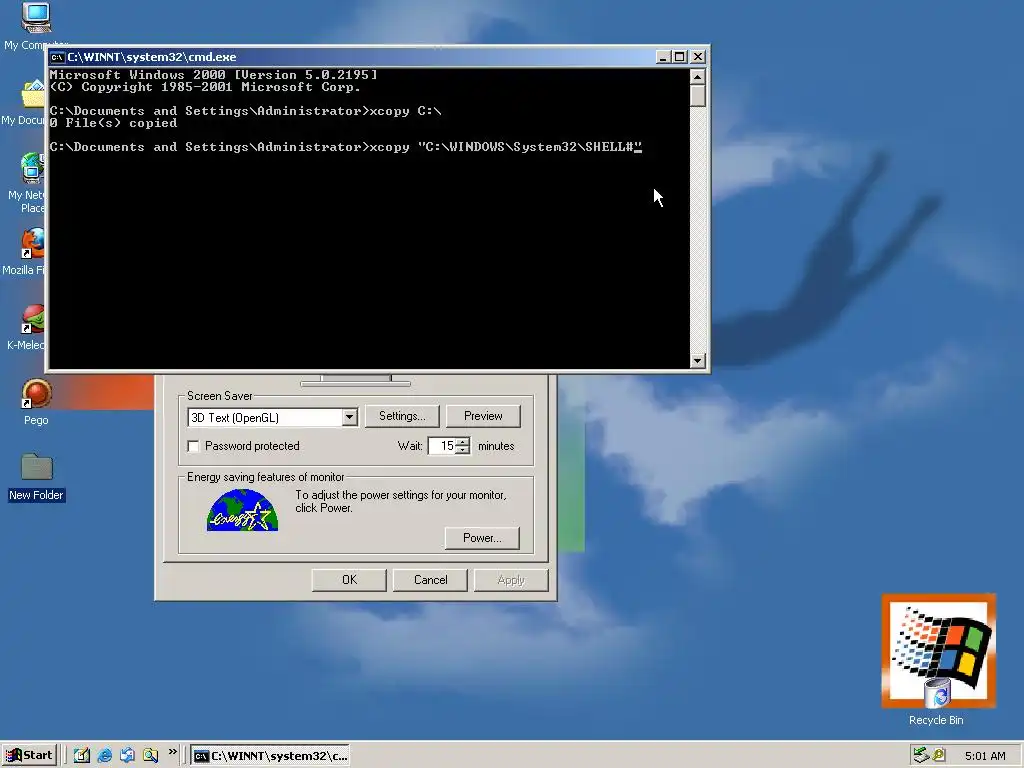This screenshot has height=768, width=1024.
Task: Select the My Documents desktop icon
Action: pos(33,93)
